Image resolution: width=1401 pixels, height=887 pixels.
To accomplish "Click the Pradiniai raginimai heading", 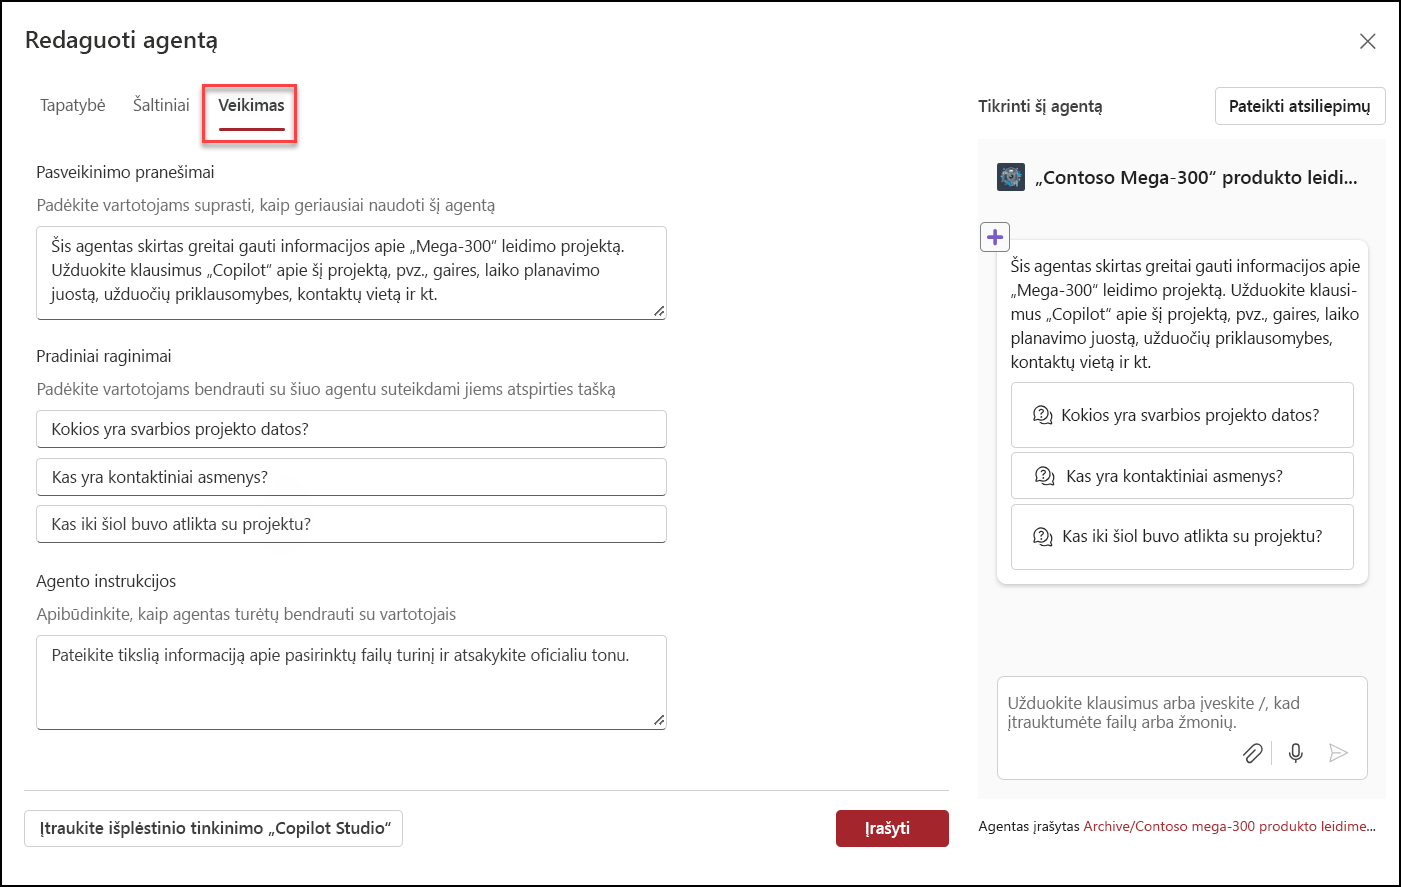I will tap(104, 356).
